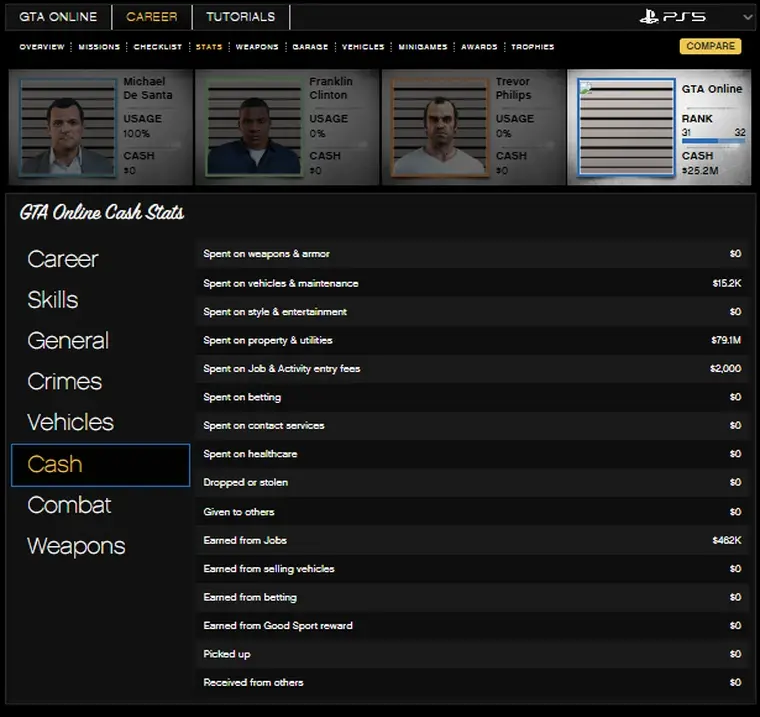Open the Crimes stats category

(x=64, y=382)
